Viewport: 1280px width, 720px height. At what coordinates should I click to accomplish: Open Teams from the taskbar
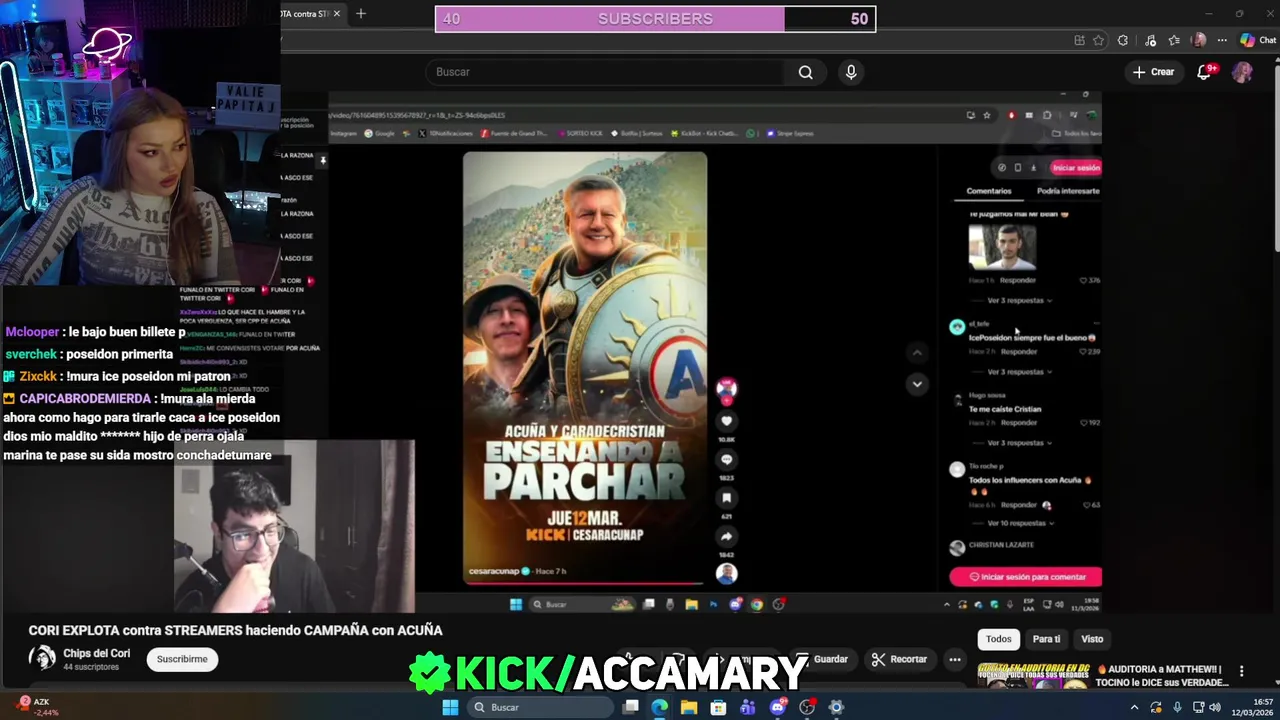pyautogui.click(x=748, y=707)
